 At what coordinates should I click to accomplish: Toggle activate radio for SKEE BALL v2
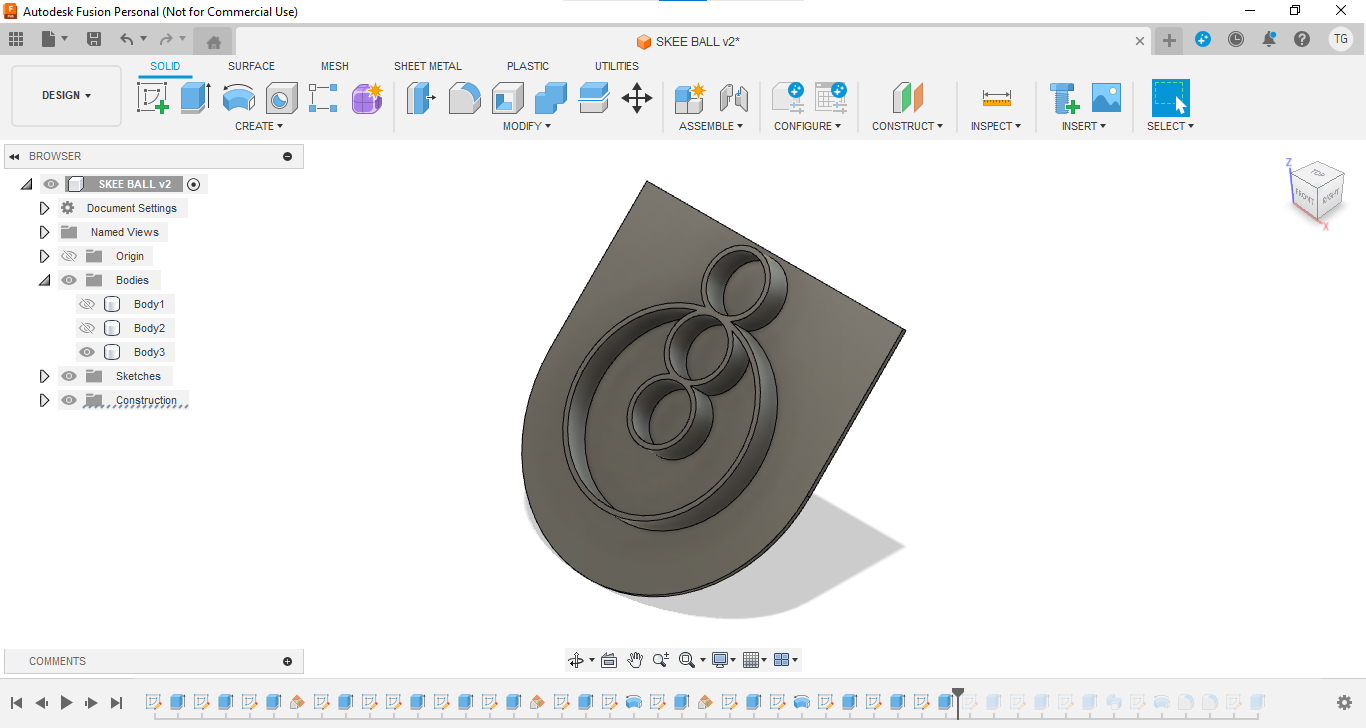(194, 184)
